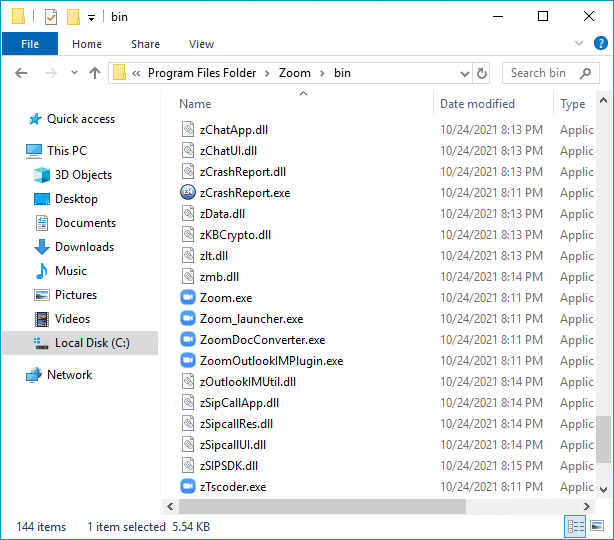Open address bar history dropdown
Screen dimensions: 614x540
click(464, 73)
